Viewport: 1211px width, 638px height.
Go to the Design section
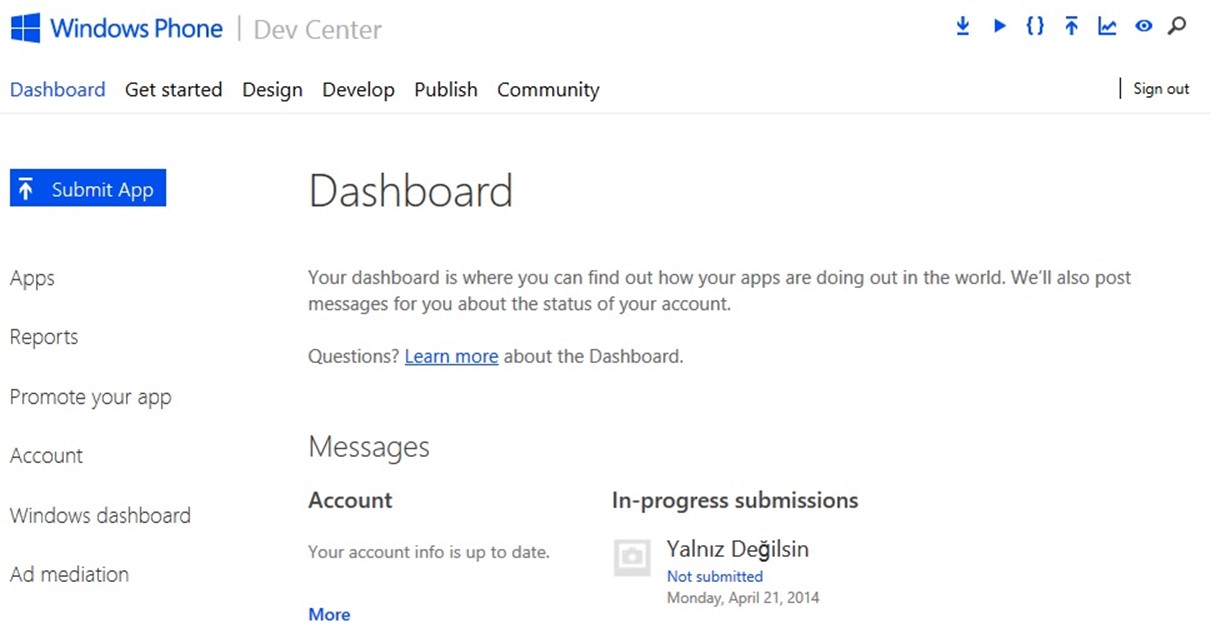pyautogui.click(x=272, y=90)
